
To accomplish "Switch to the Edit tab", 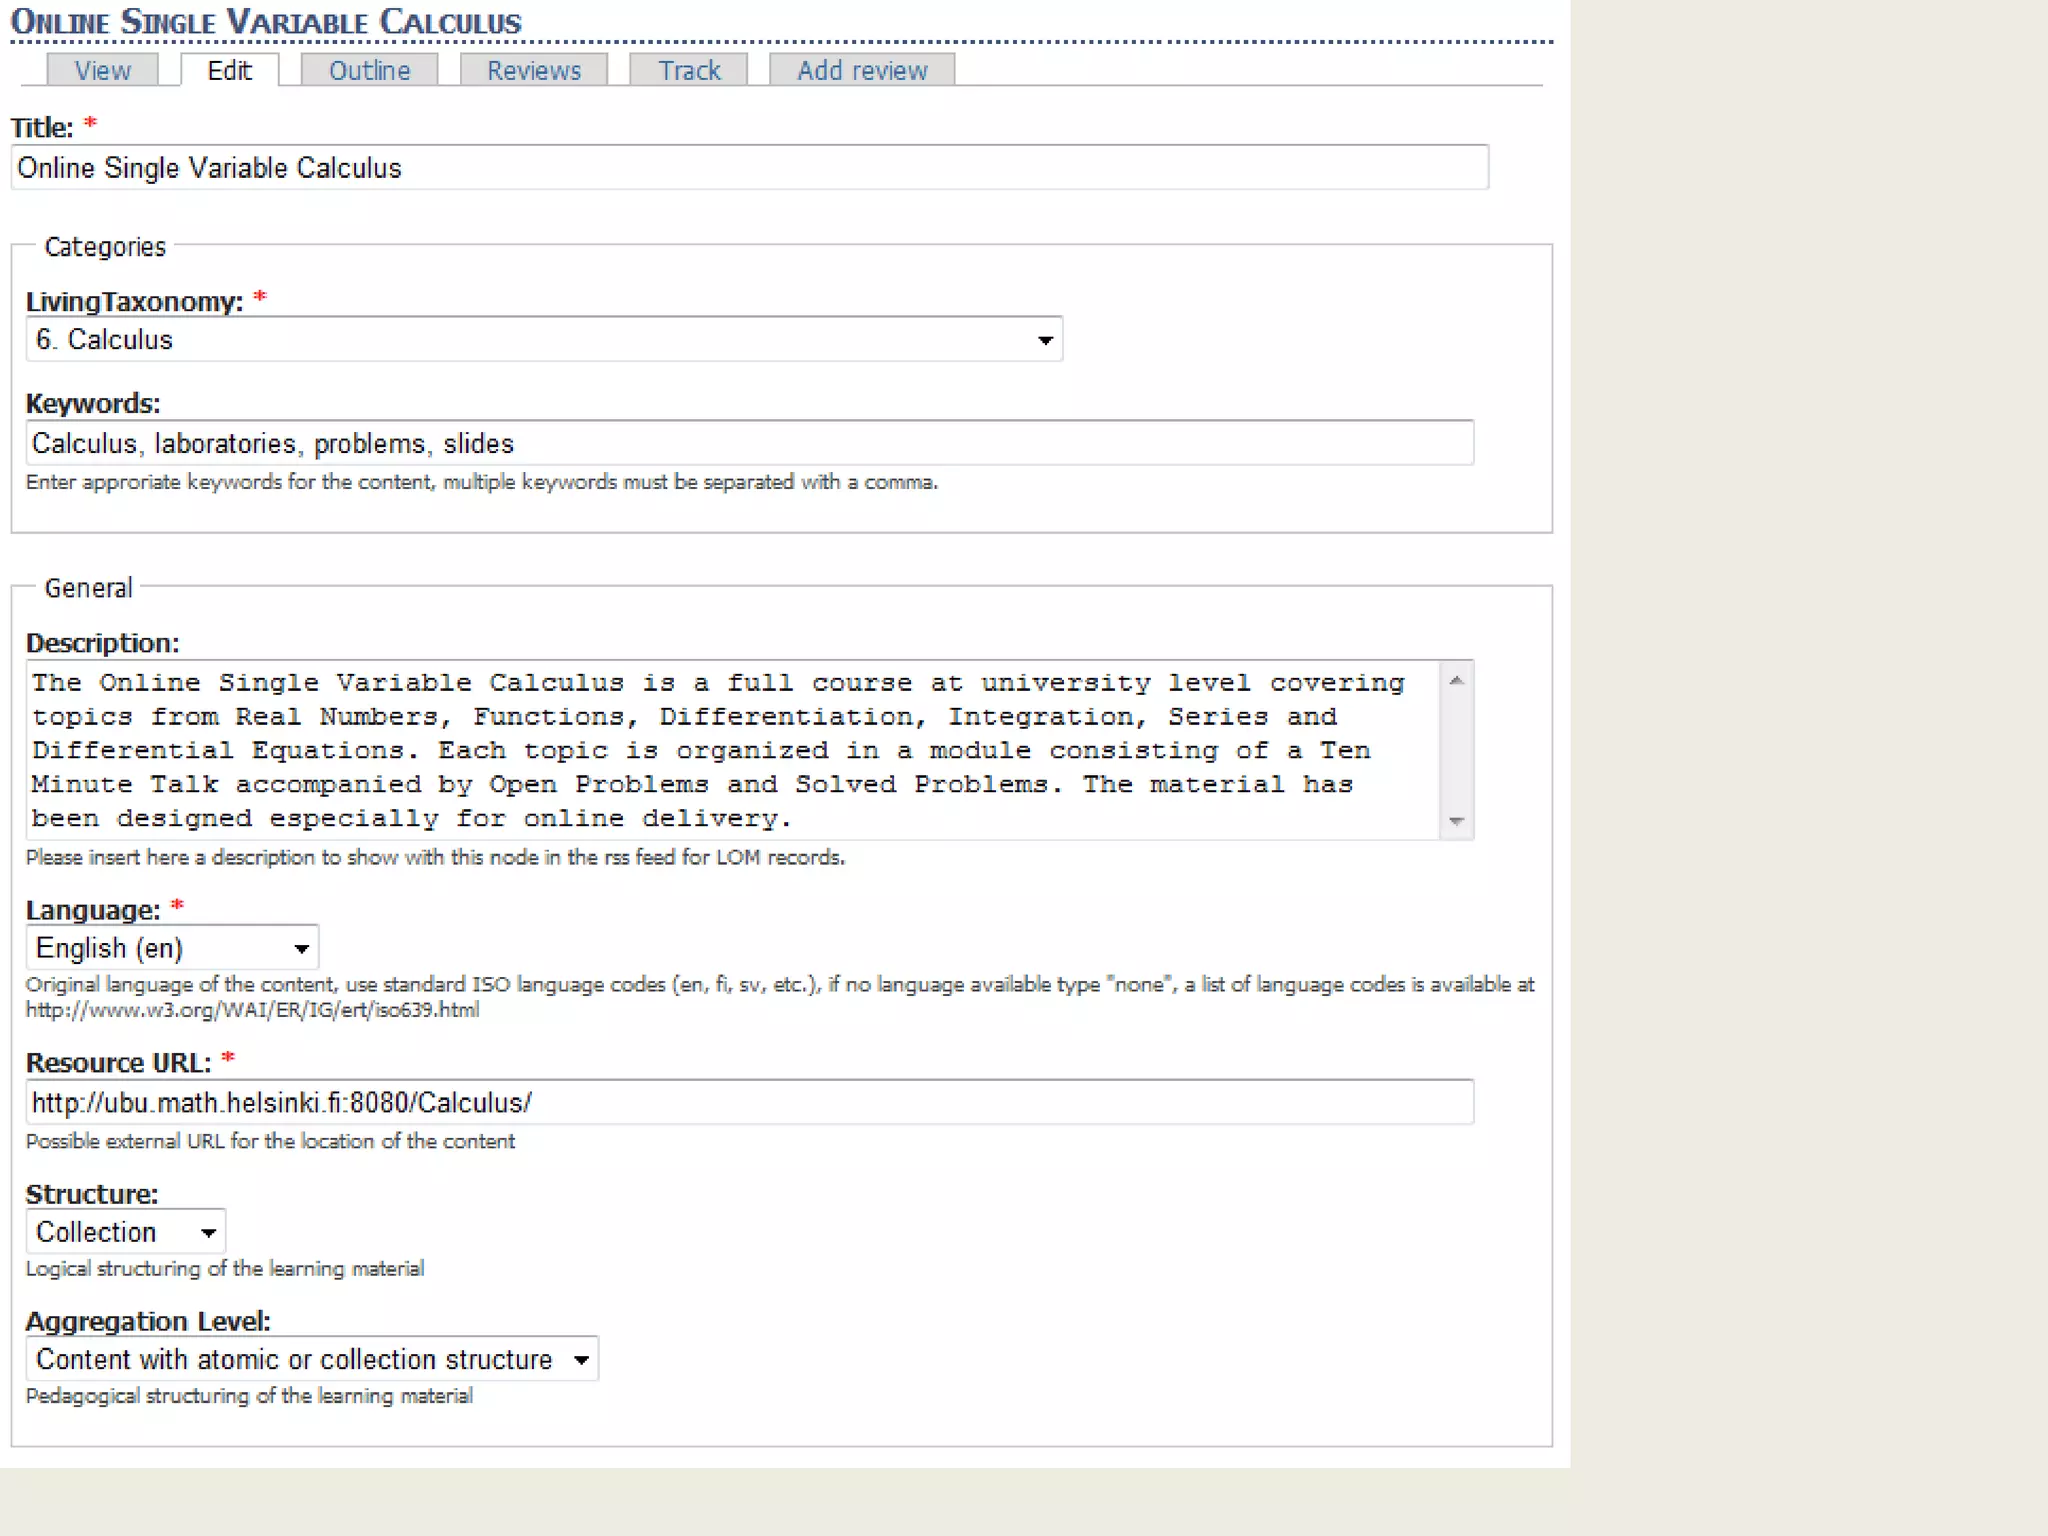I will coord(229,70).
